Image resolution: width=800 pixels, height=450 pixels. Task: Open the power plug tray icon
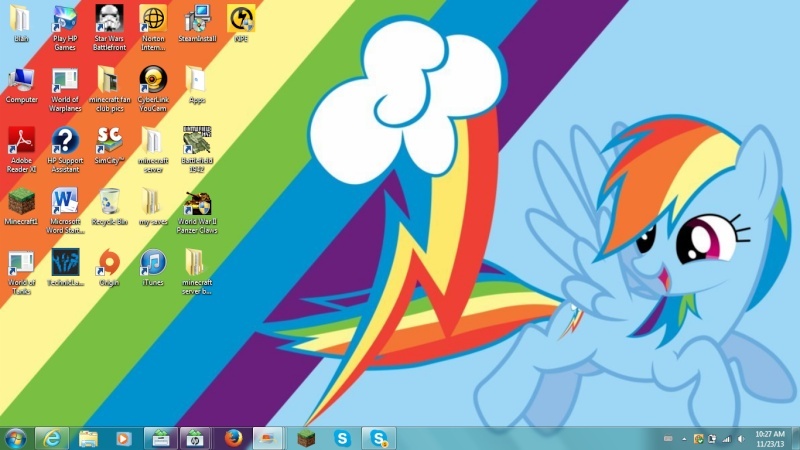(712, 439)
